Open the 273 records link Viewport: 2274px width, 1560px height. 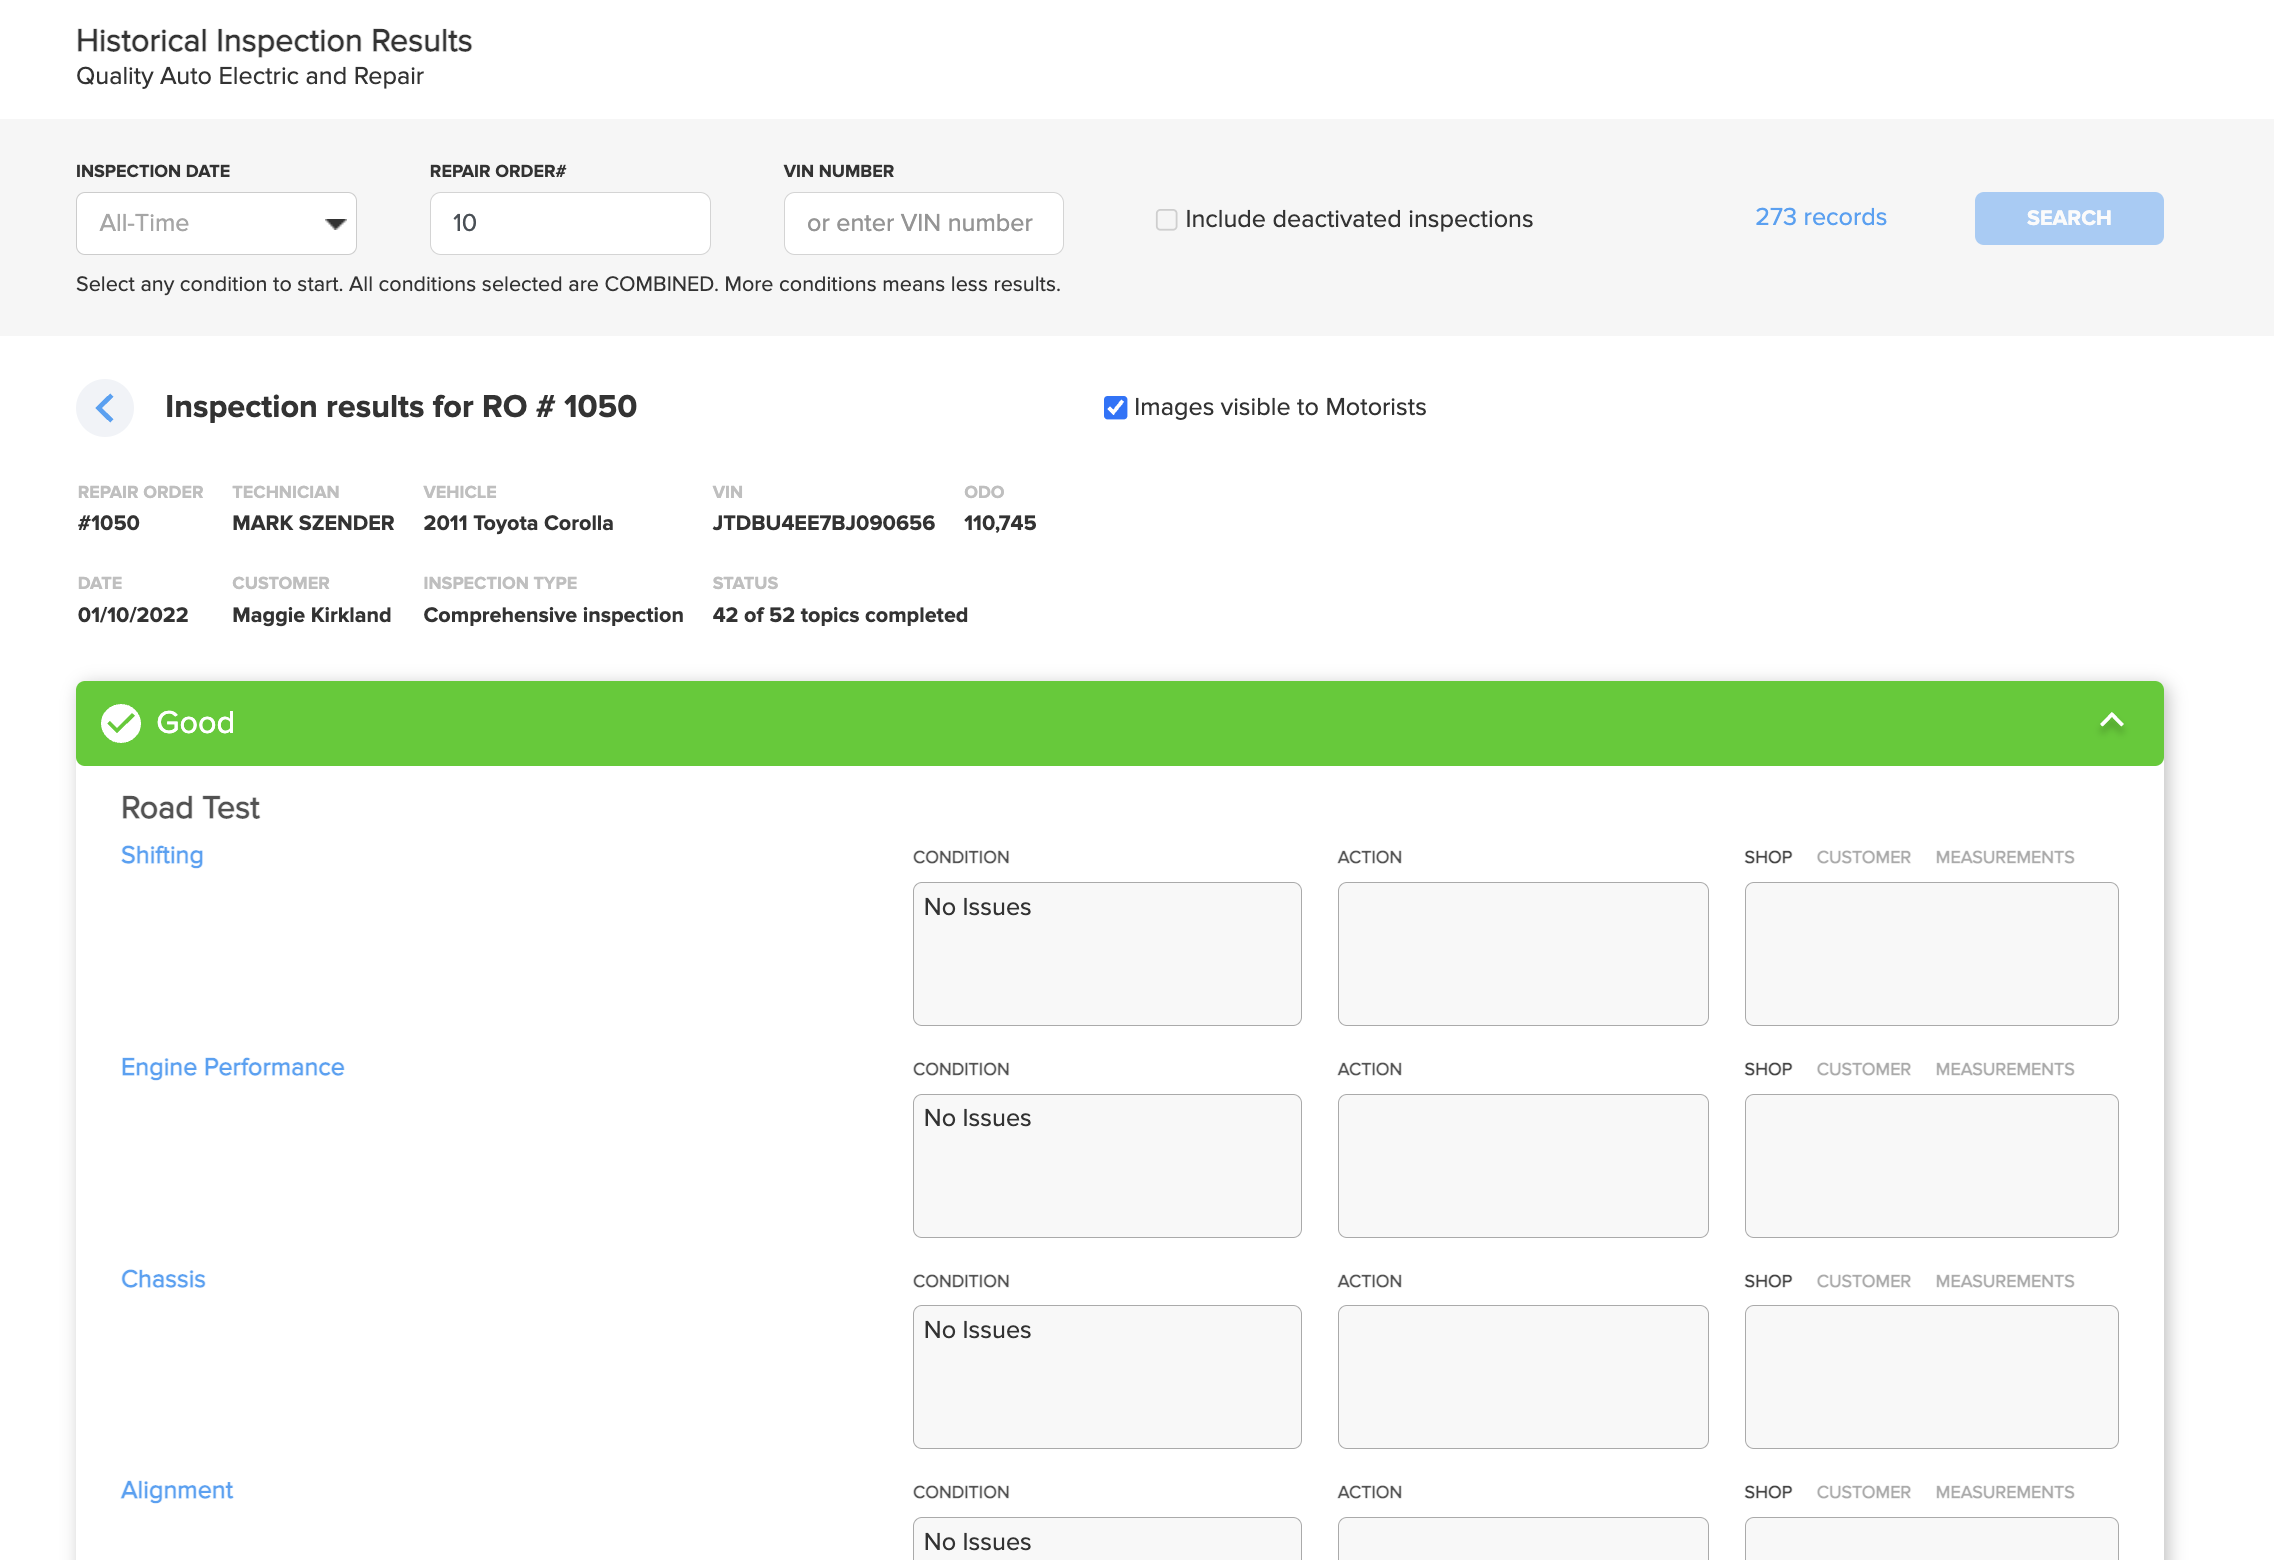tap(1820, 217)
